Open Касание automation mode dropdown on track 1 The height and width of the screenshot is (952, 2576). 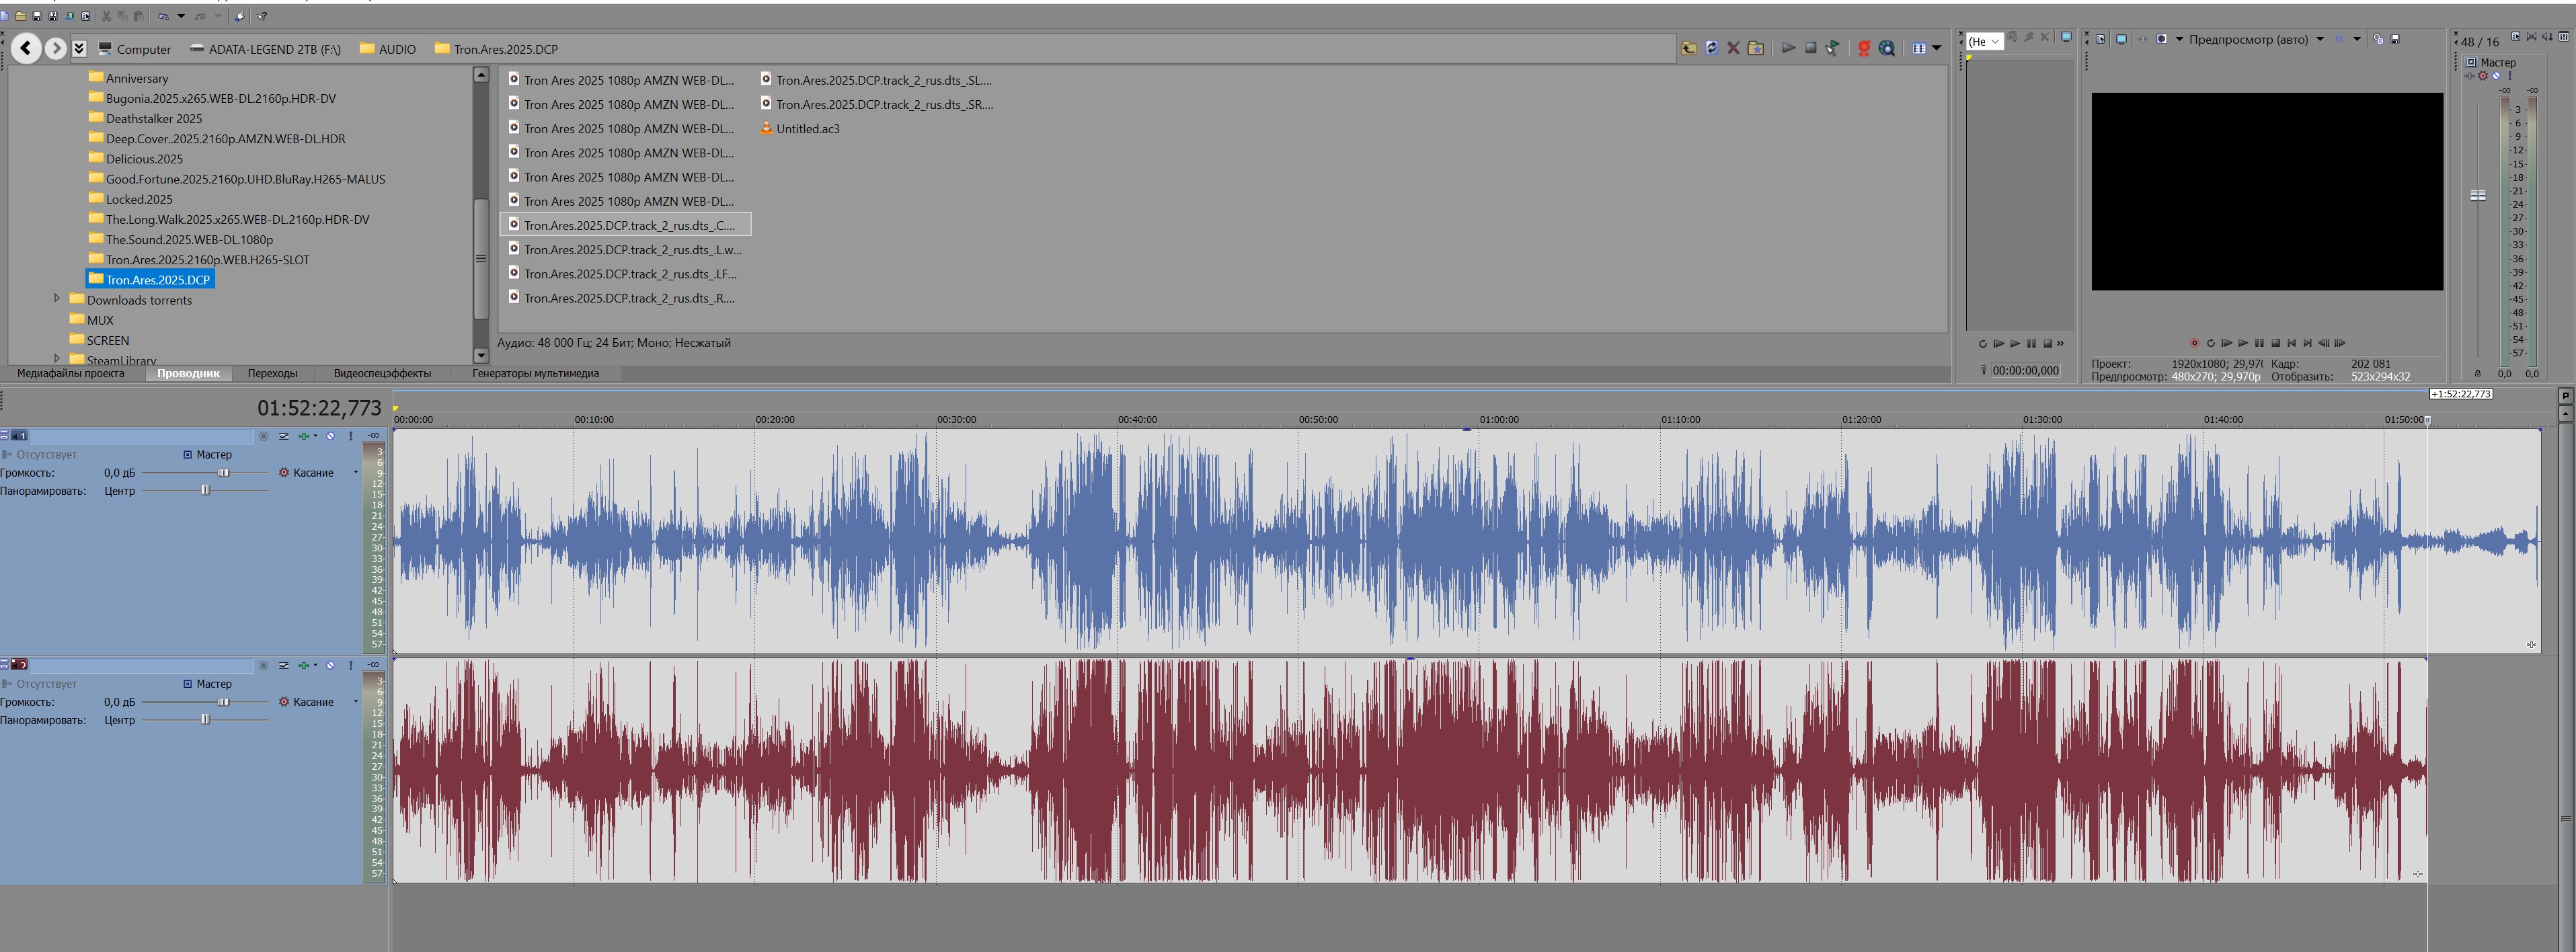point(355,473)
